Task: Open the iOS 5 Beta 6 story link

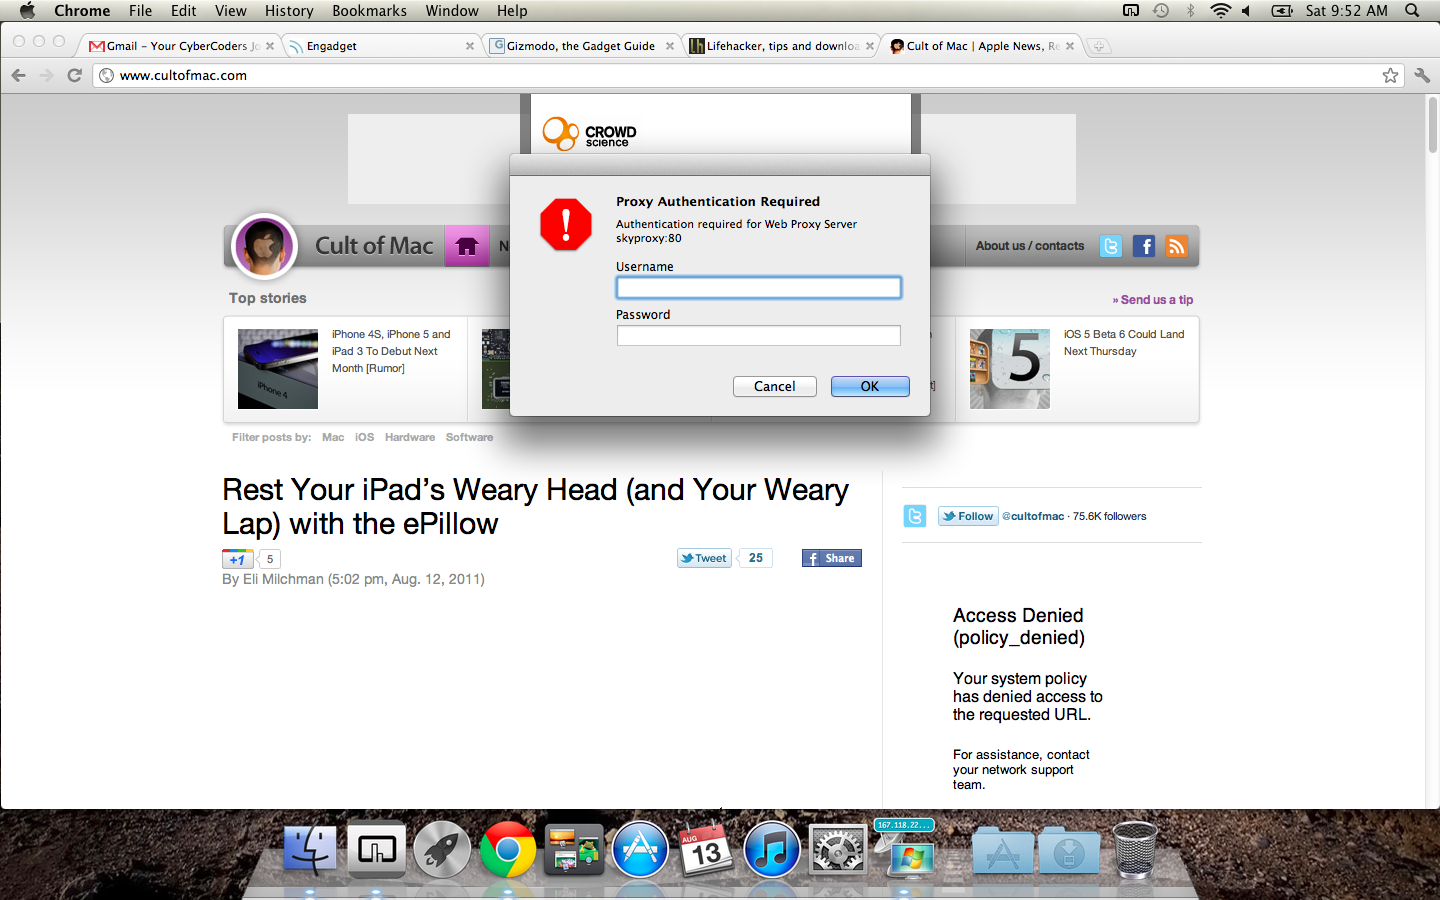Action: [x=1124, y=343]
